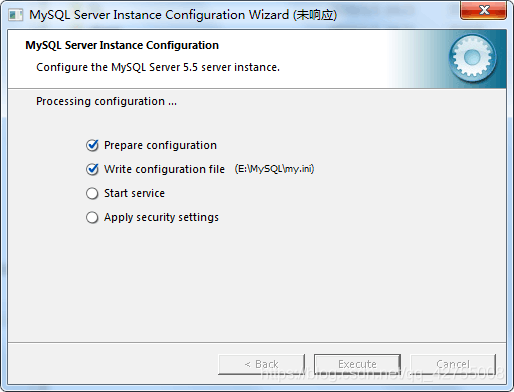Select the Start service step indicator
The width and height of the screenshot is (514, 392).
(92, 193)
